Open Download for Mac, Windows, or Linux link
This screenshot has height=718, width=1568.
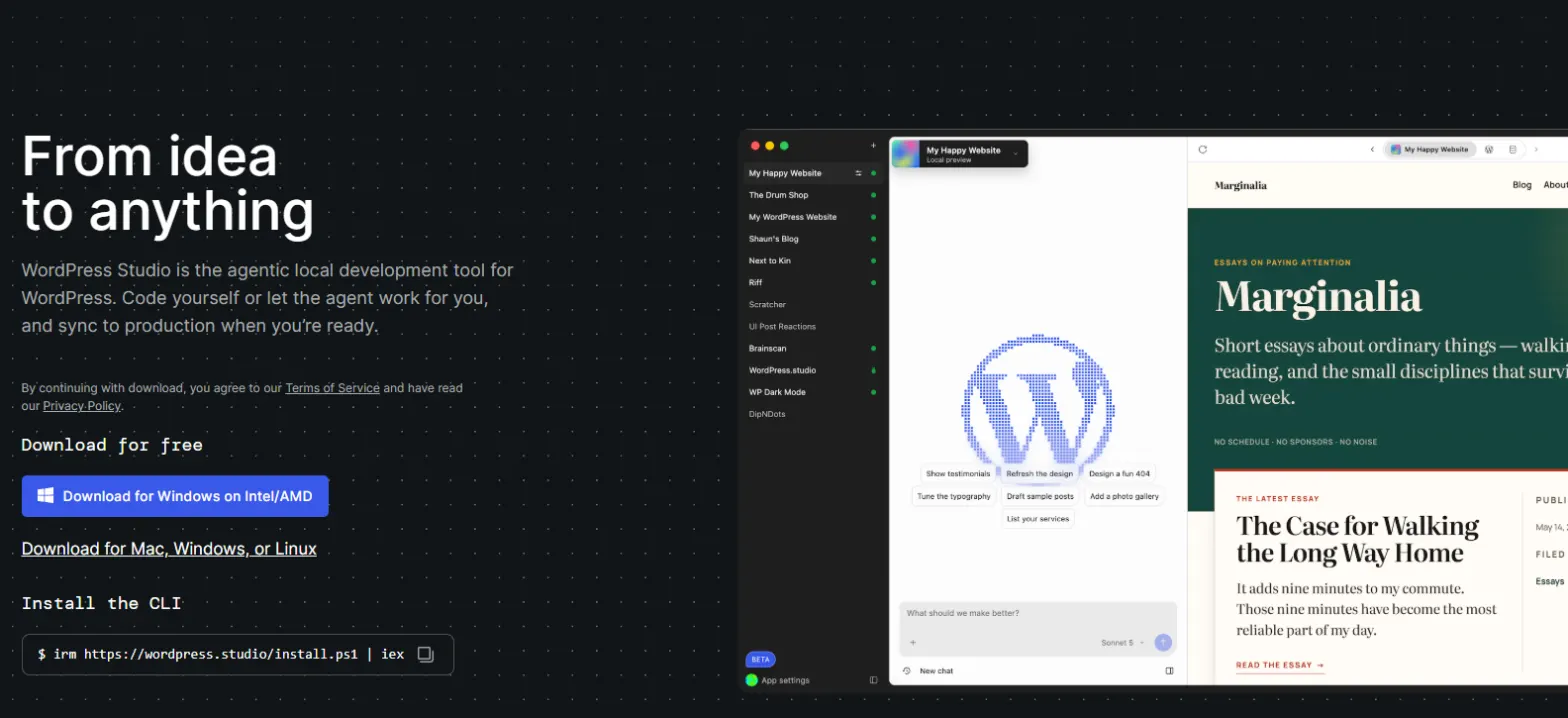tap(169, 549)
